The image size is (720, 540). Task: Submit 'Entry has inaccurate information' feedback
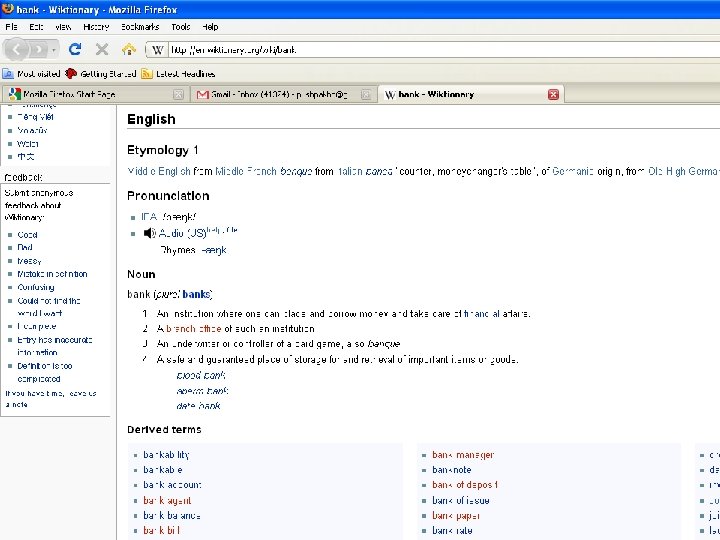click(x=55, y=346)
